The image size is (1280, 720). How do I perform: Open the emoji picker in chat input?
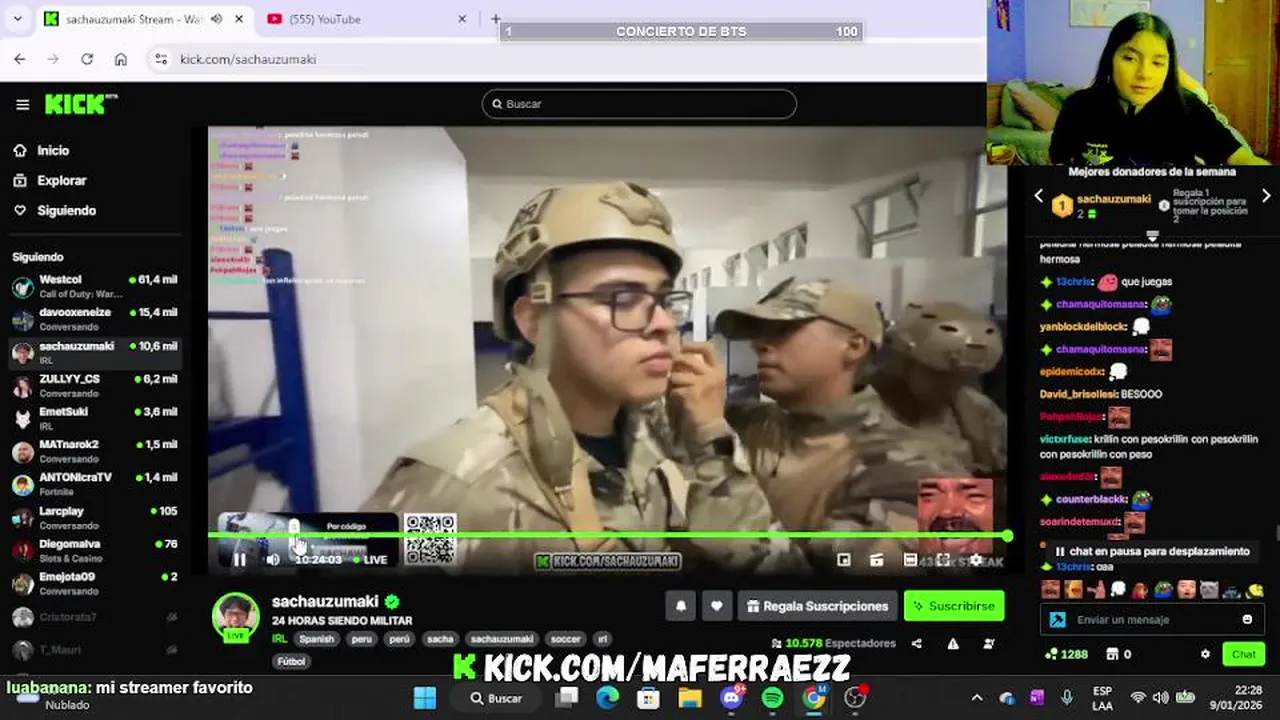[1247, 620]
